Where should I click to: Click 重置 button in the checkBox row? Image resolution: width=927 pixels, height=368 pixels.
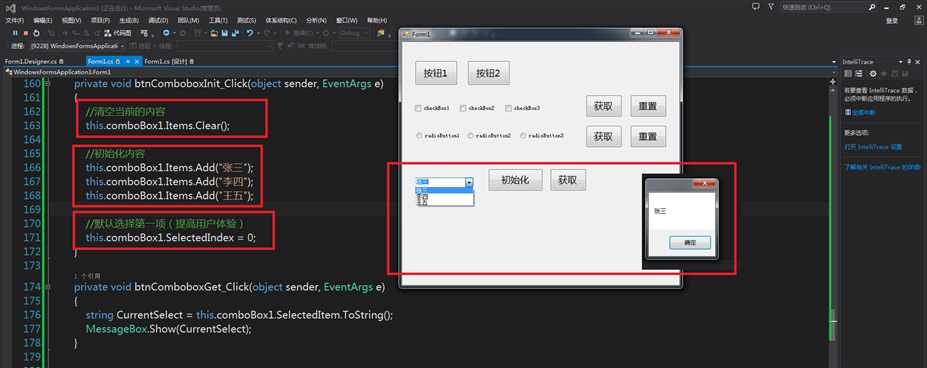648,106
